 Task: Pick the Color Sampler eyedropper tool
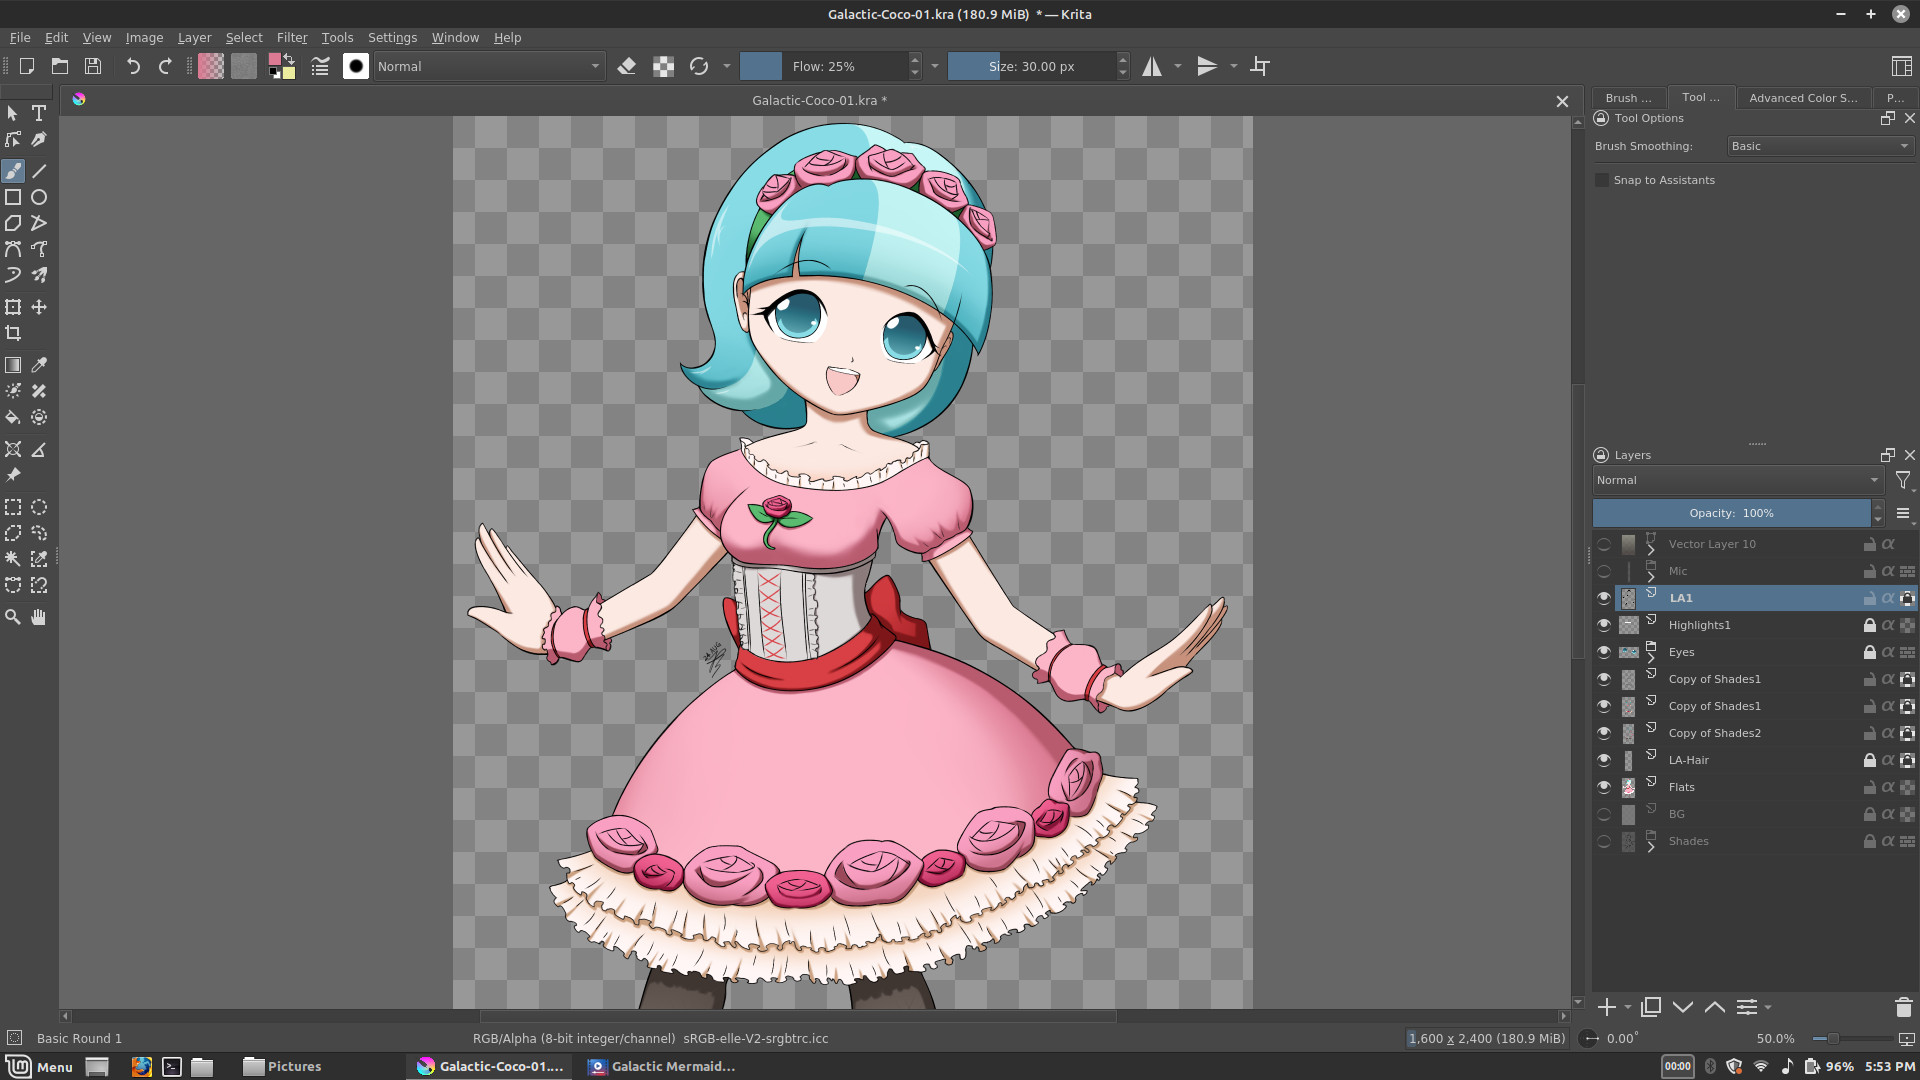[x=39, y=365]
